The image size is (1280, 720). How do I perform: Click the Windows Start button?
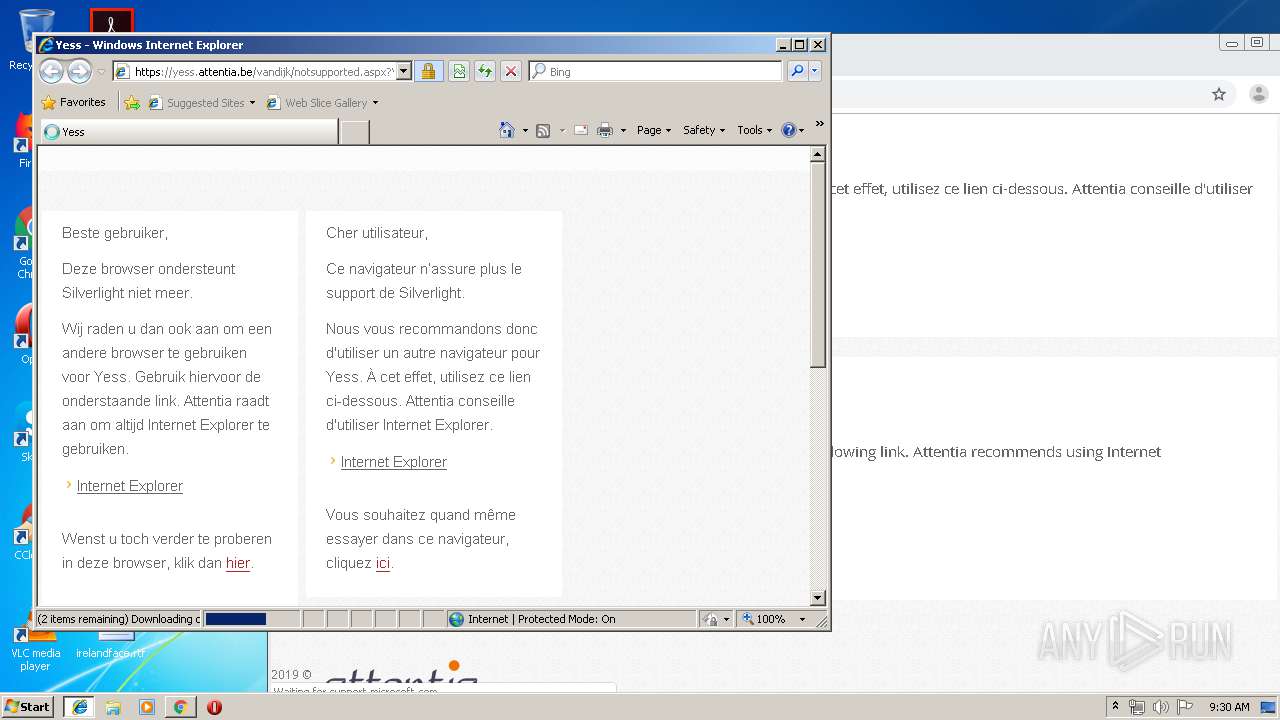[28, 707]
